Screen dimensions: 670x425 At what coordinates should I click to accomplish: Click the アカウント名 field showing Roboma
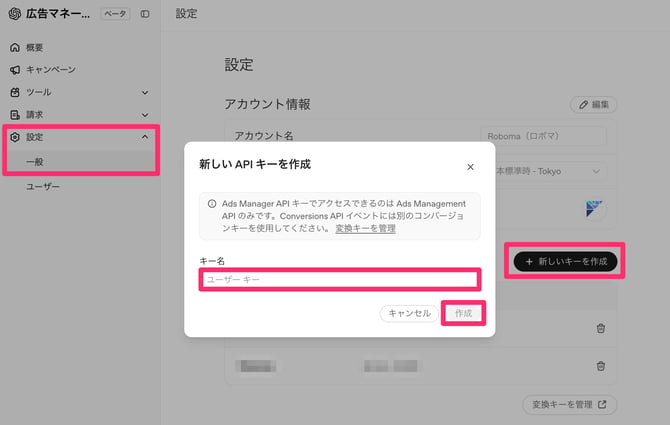(x=543, y=136)
